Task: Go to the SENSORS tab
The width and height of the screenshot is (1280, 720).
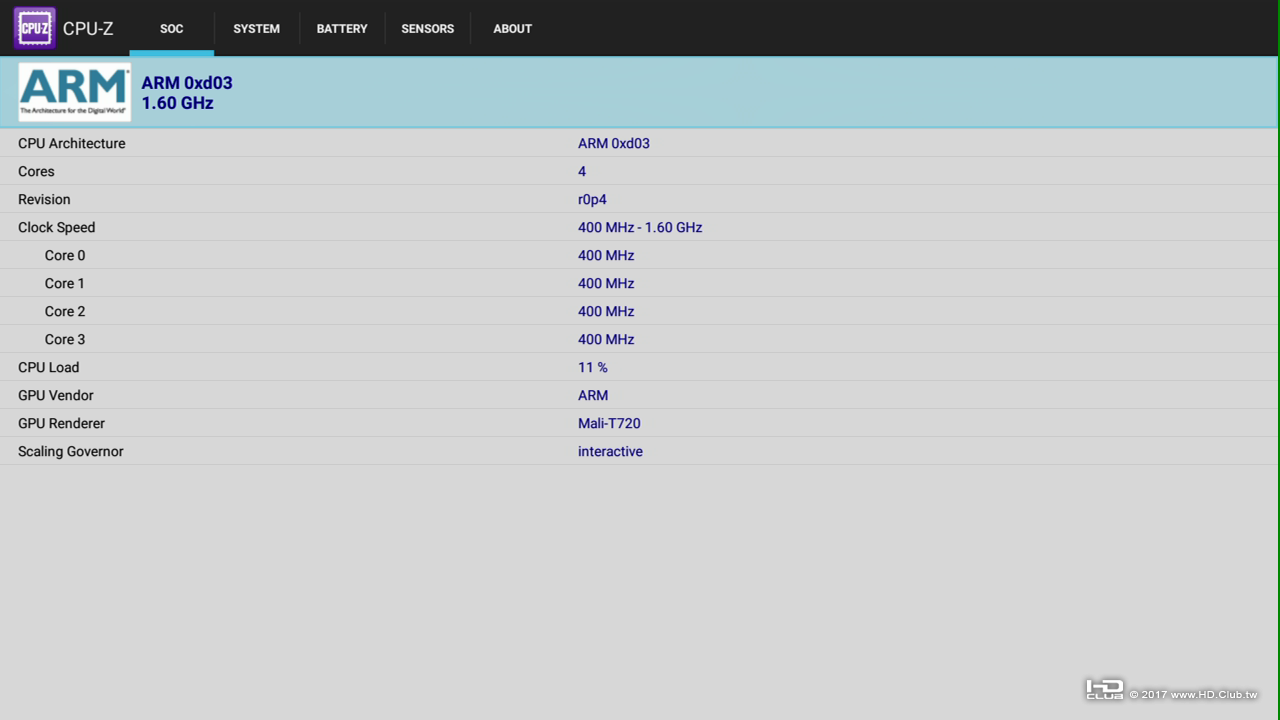Action: pos(428,28)
